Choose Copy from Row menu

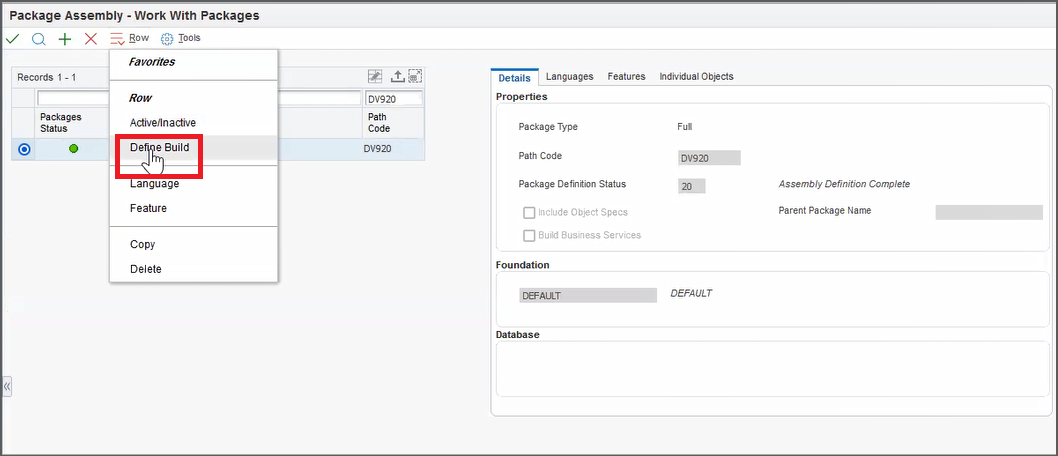(x=142, y=244)
